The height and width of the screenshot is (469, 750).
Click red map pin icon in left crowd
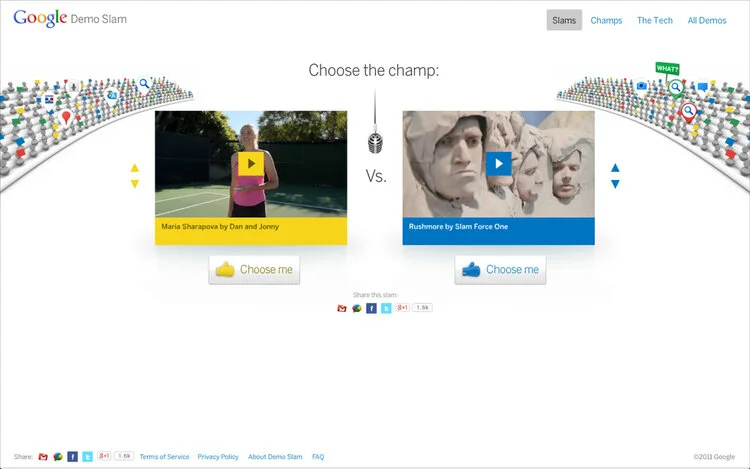(66, 117)
